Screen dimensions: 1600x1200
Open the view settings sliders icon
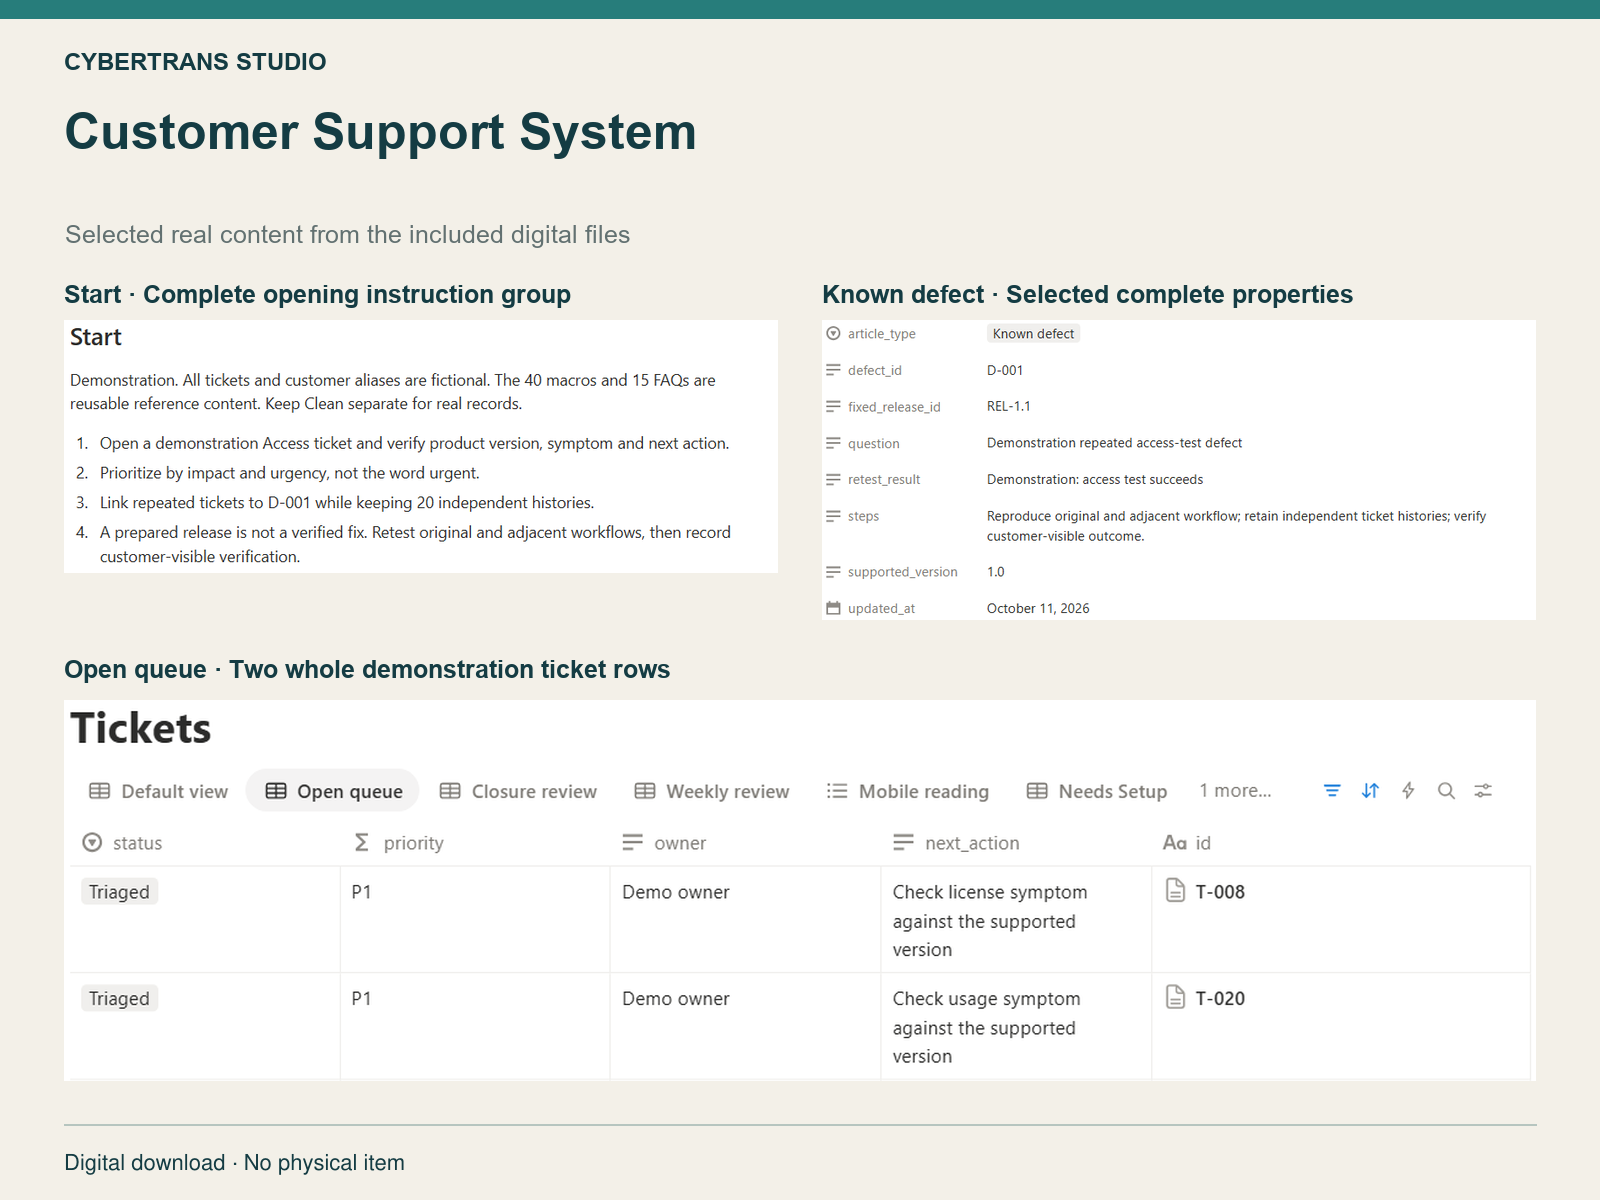click(1483, 791)
